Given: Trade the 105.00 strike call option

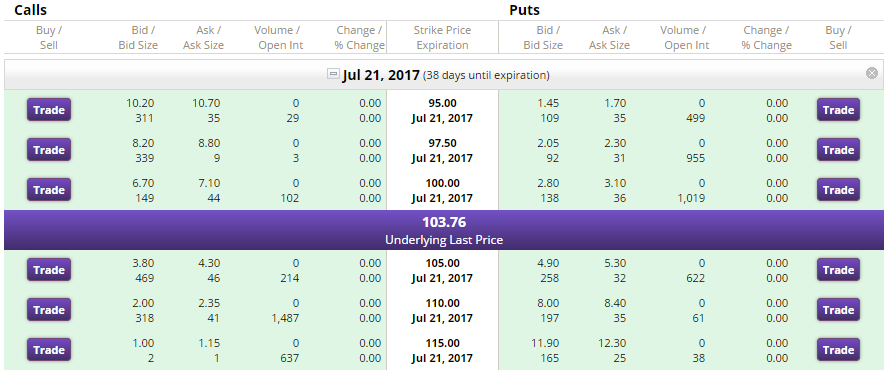Looking at the screenshot, I should pyautogui.click(x=49, y=270).
